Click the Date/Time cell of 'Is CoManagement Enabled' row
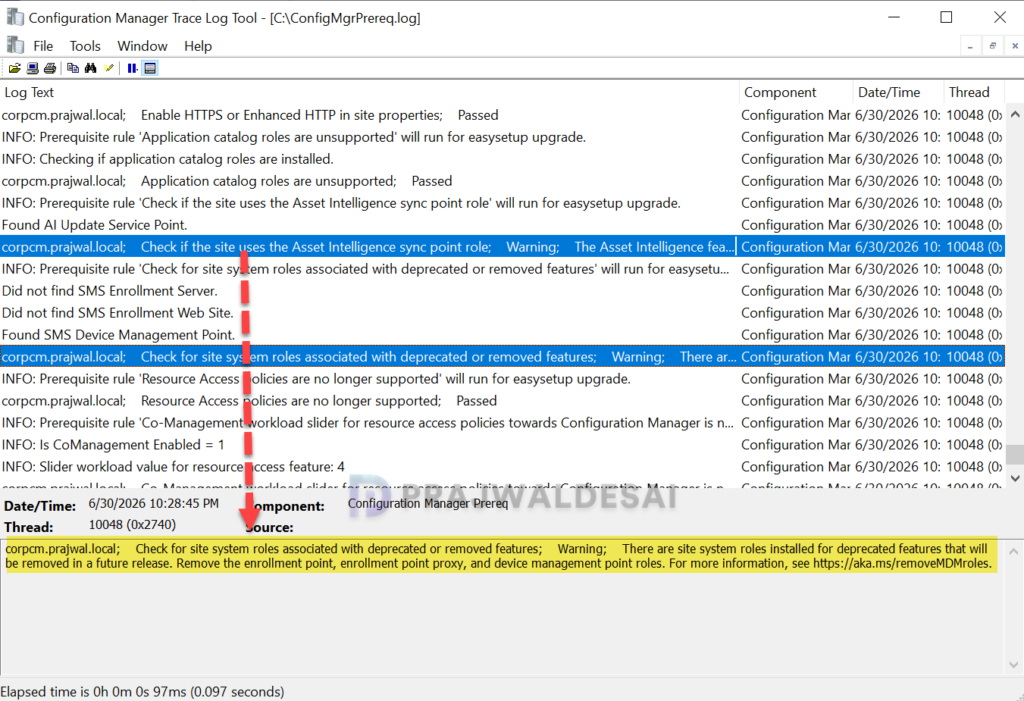Screen dimensions: 1024x701 click(x=898, y=445)
